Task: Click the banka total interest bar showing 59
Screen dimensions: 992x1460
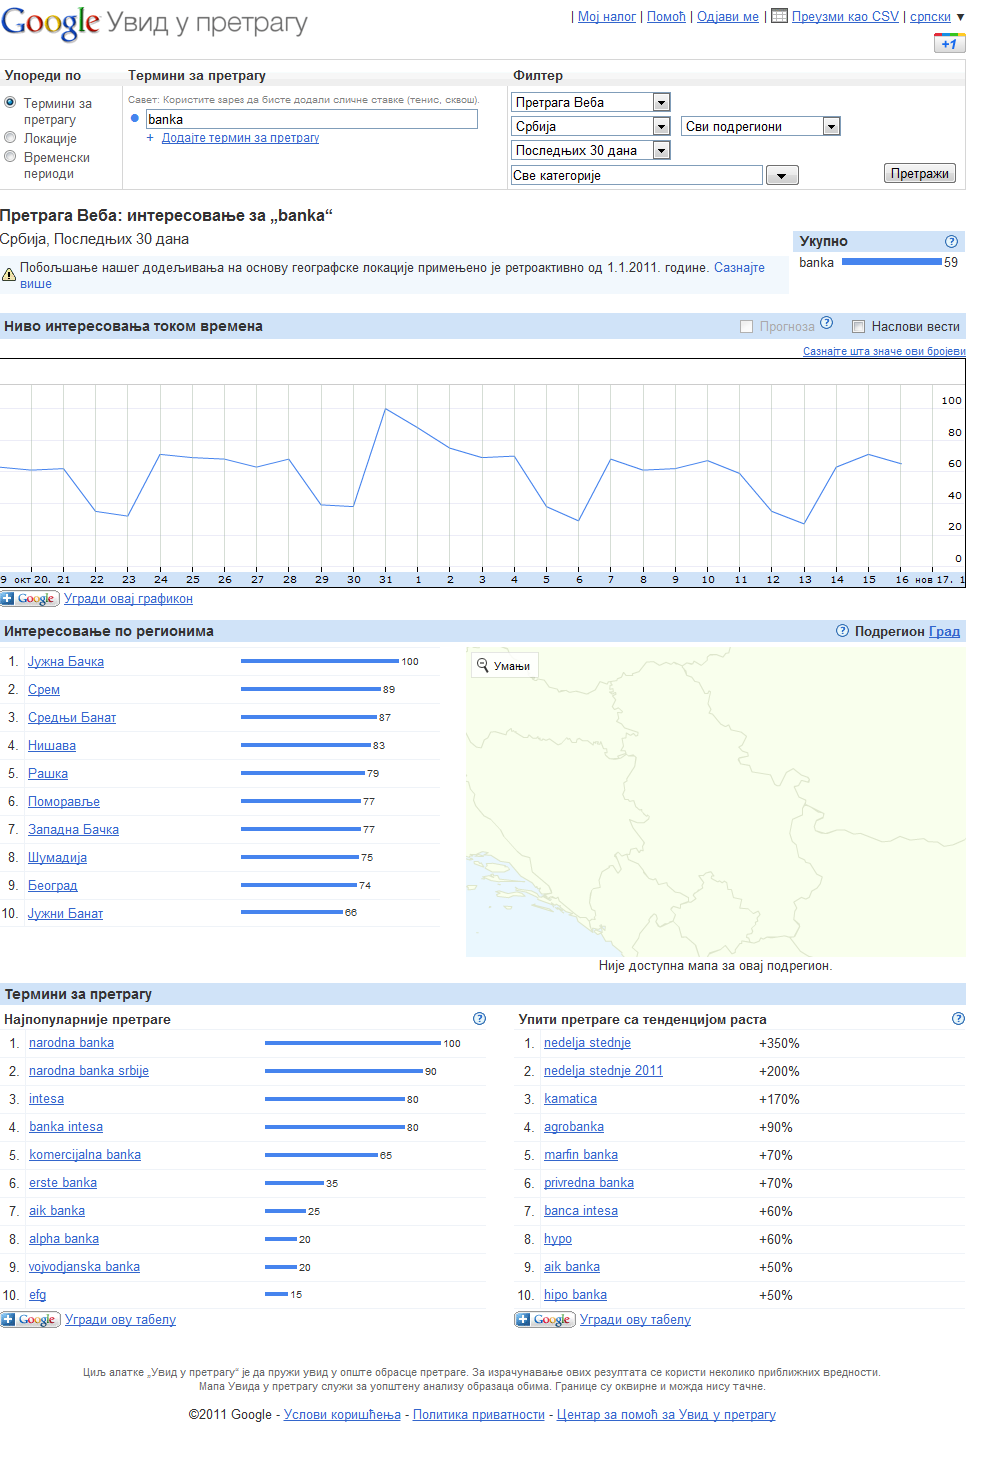Action: pyautogui.click(x=892, y=262)
